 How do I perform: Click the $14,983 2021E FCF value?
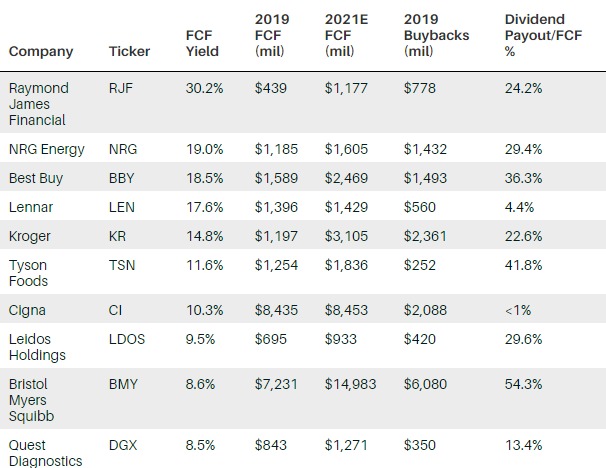click(350, 384)
